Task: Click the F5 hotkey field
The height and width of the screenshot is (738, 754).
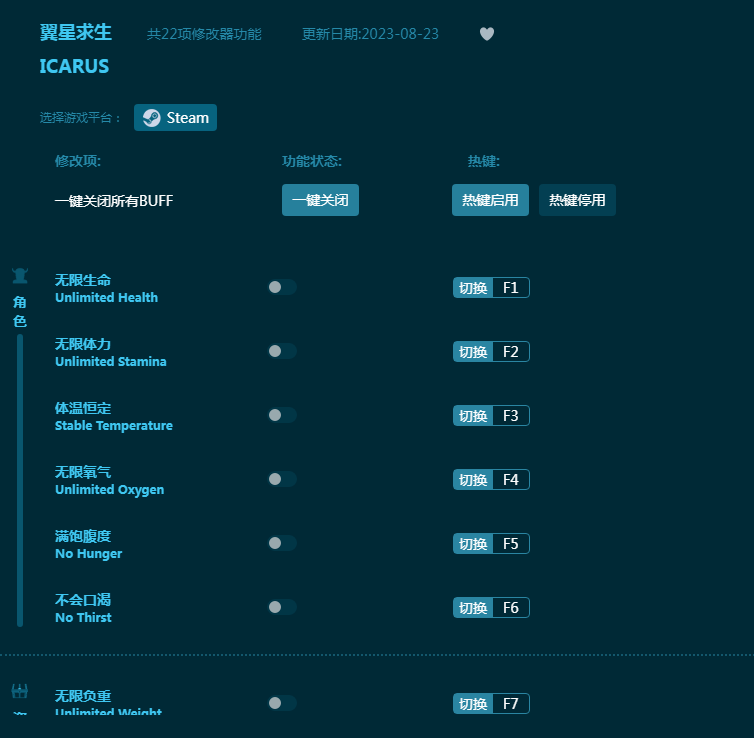Action: coord(511,543)
